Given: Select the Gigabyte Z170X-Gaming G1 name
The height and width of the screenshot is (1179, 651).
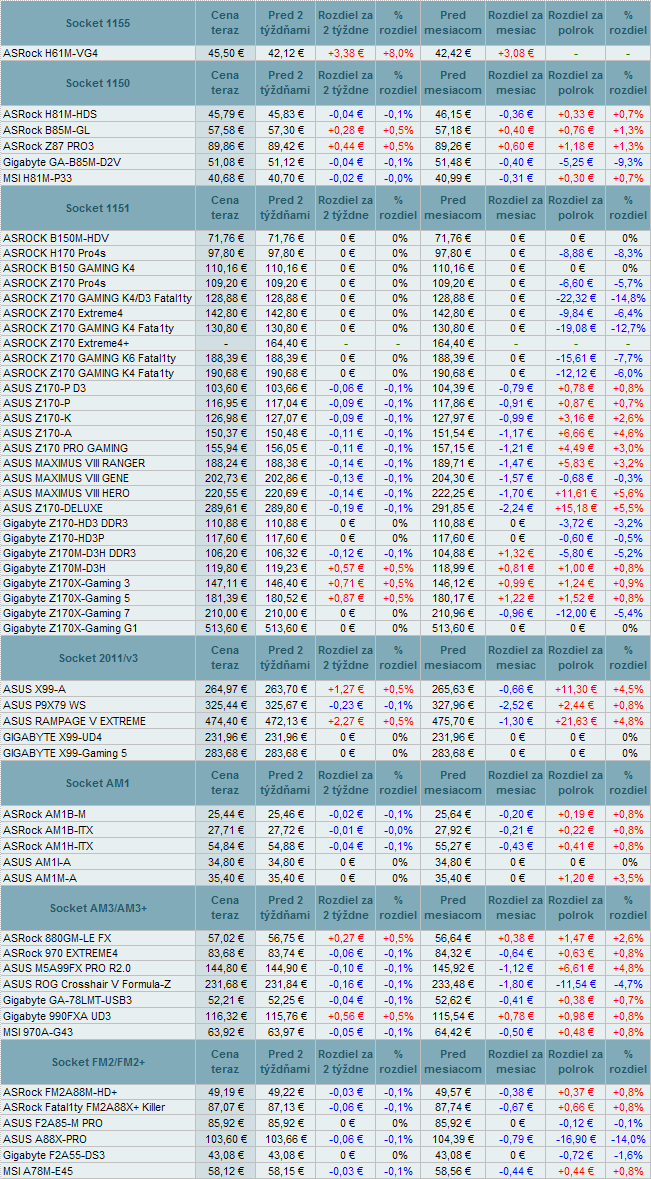Looking at the screenshot, I should tap(70, 627).
